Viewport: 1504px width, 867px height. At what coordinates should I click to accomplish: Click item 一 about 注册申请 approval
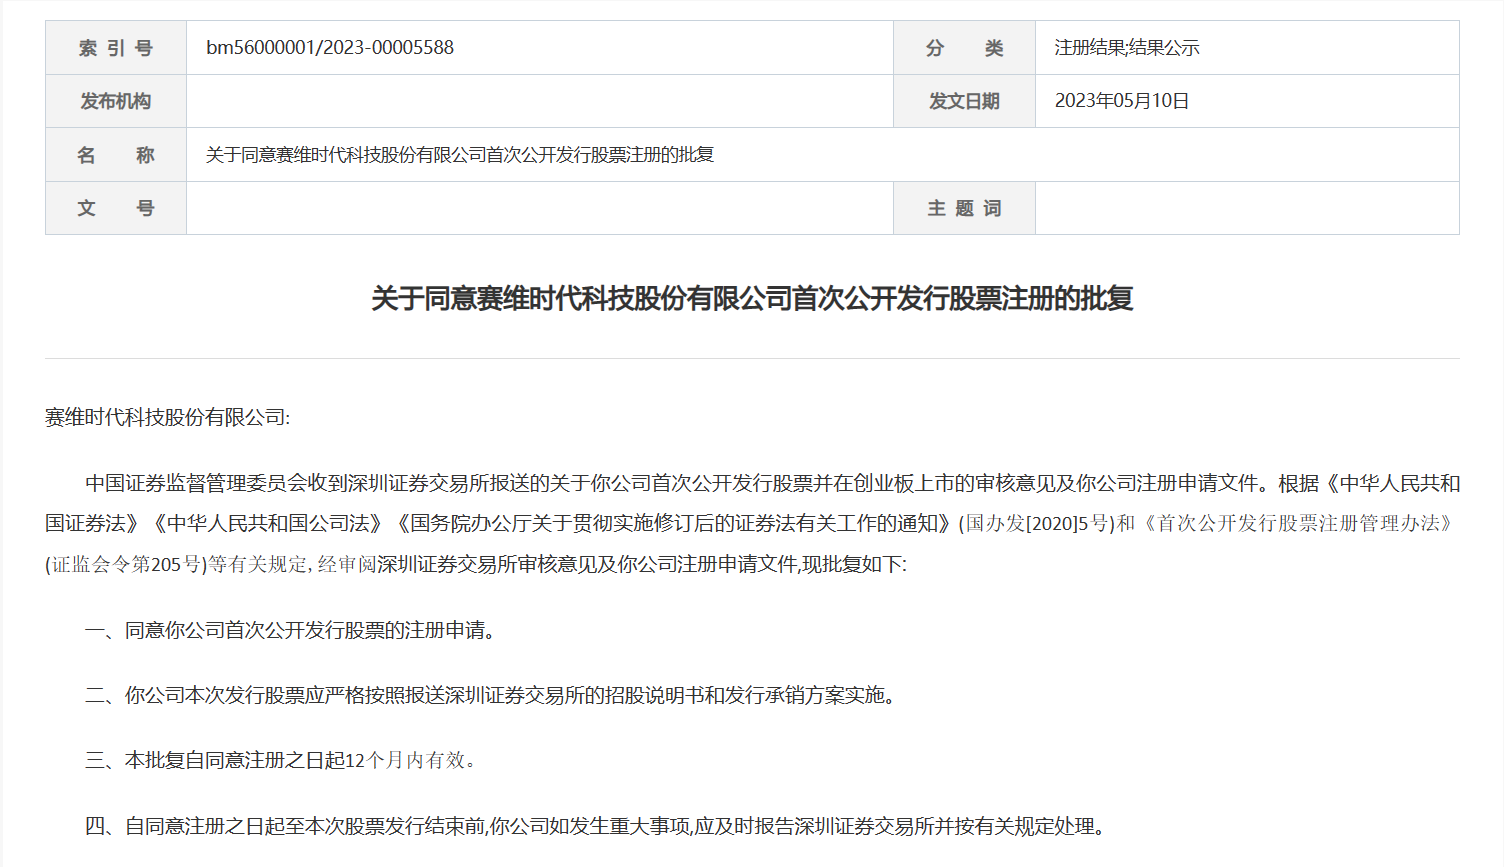tap(290, 630)
